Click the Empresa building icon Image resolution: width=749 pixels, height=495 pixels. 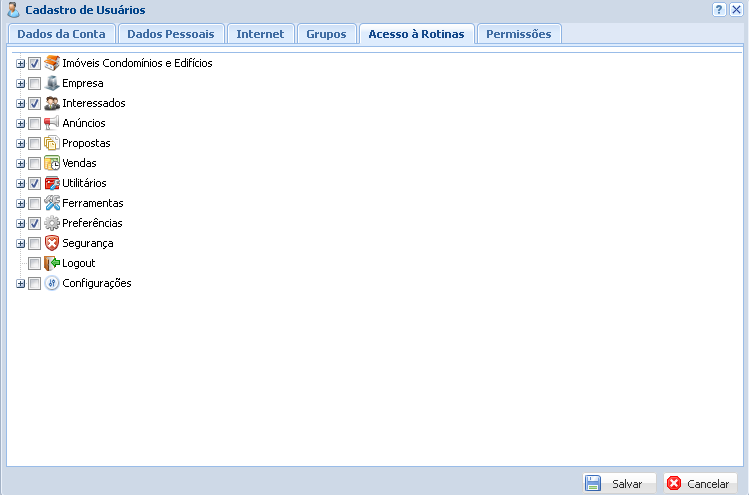(x=52, y=83)
